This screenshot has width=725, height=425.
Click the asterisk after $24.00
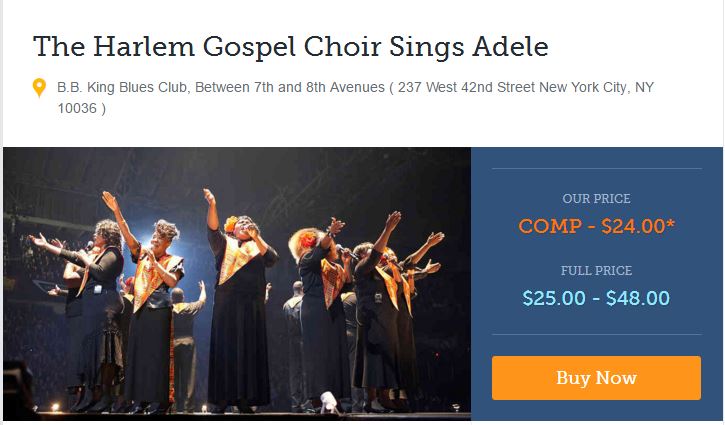[670, 224]
